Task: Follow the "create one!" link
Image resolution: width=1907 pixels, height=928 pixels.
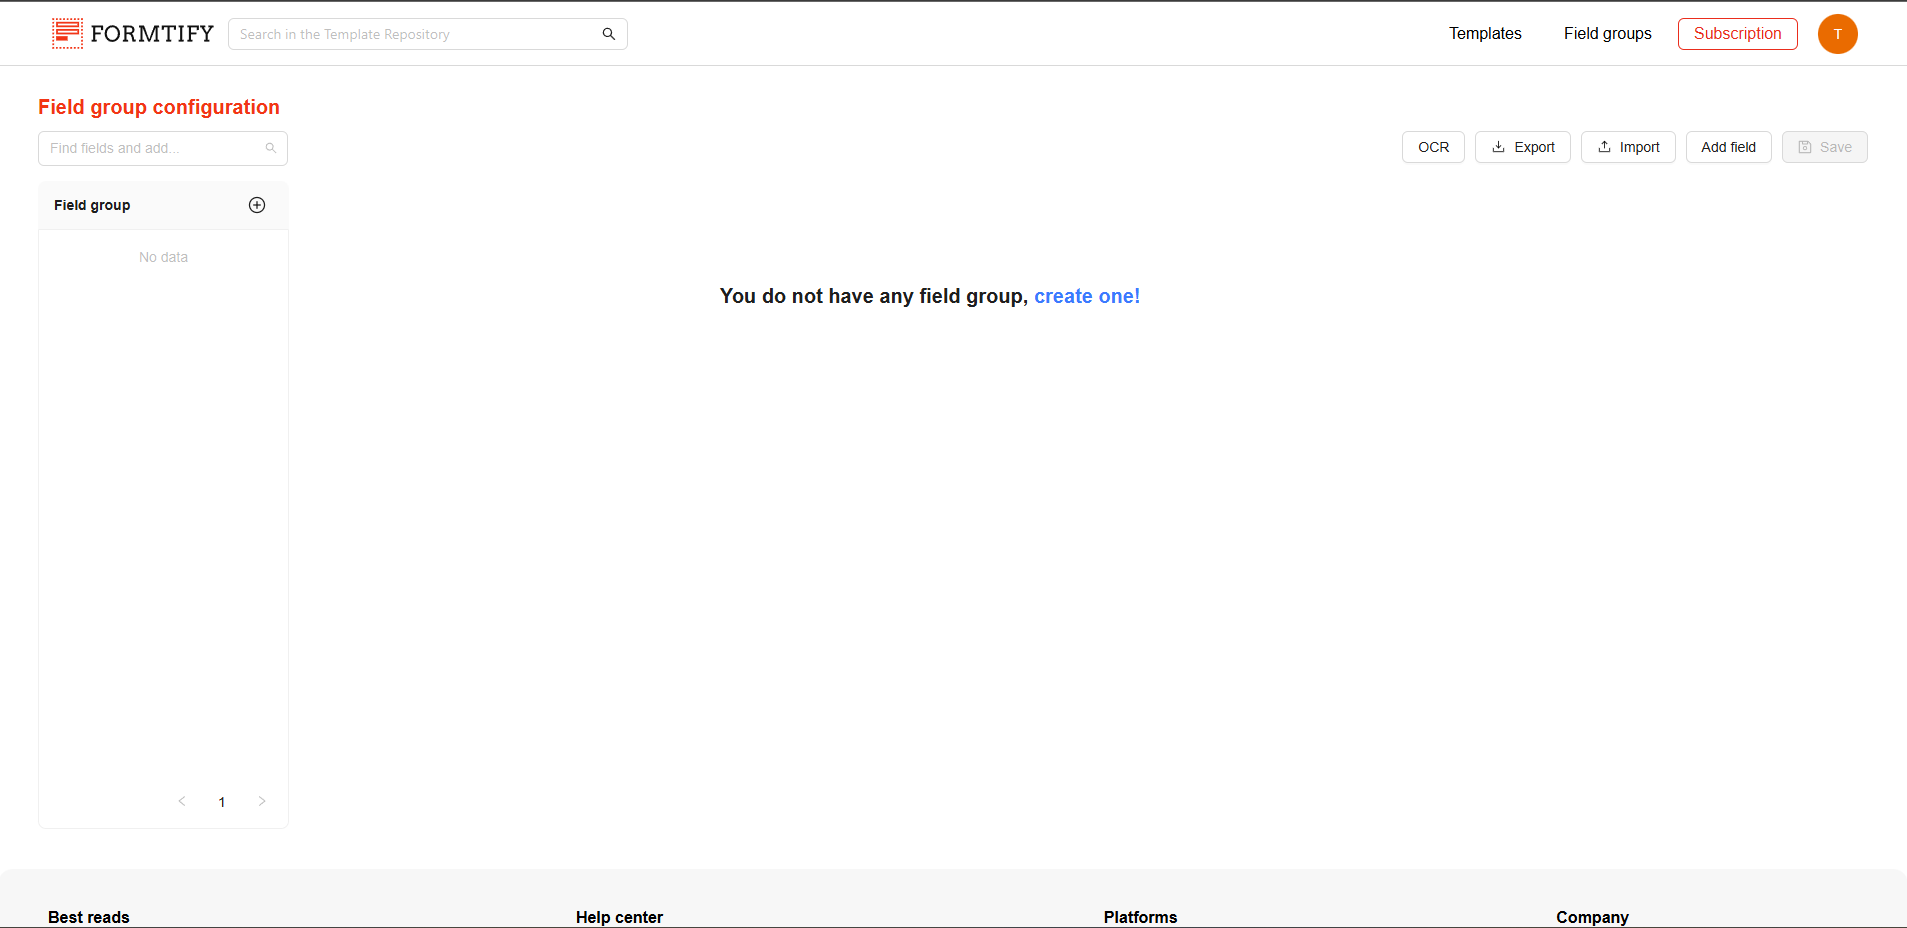Action: 1086,296
